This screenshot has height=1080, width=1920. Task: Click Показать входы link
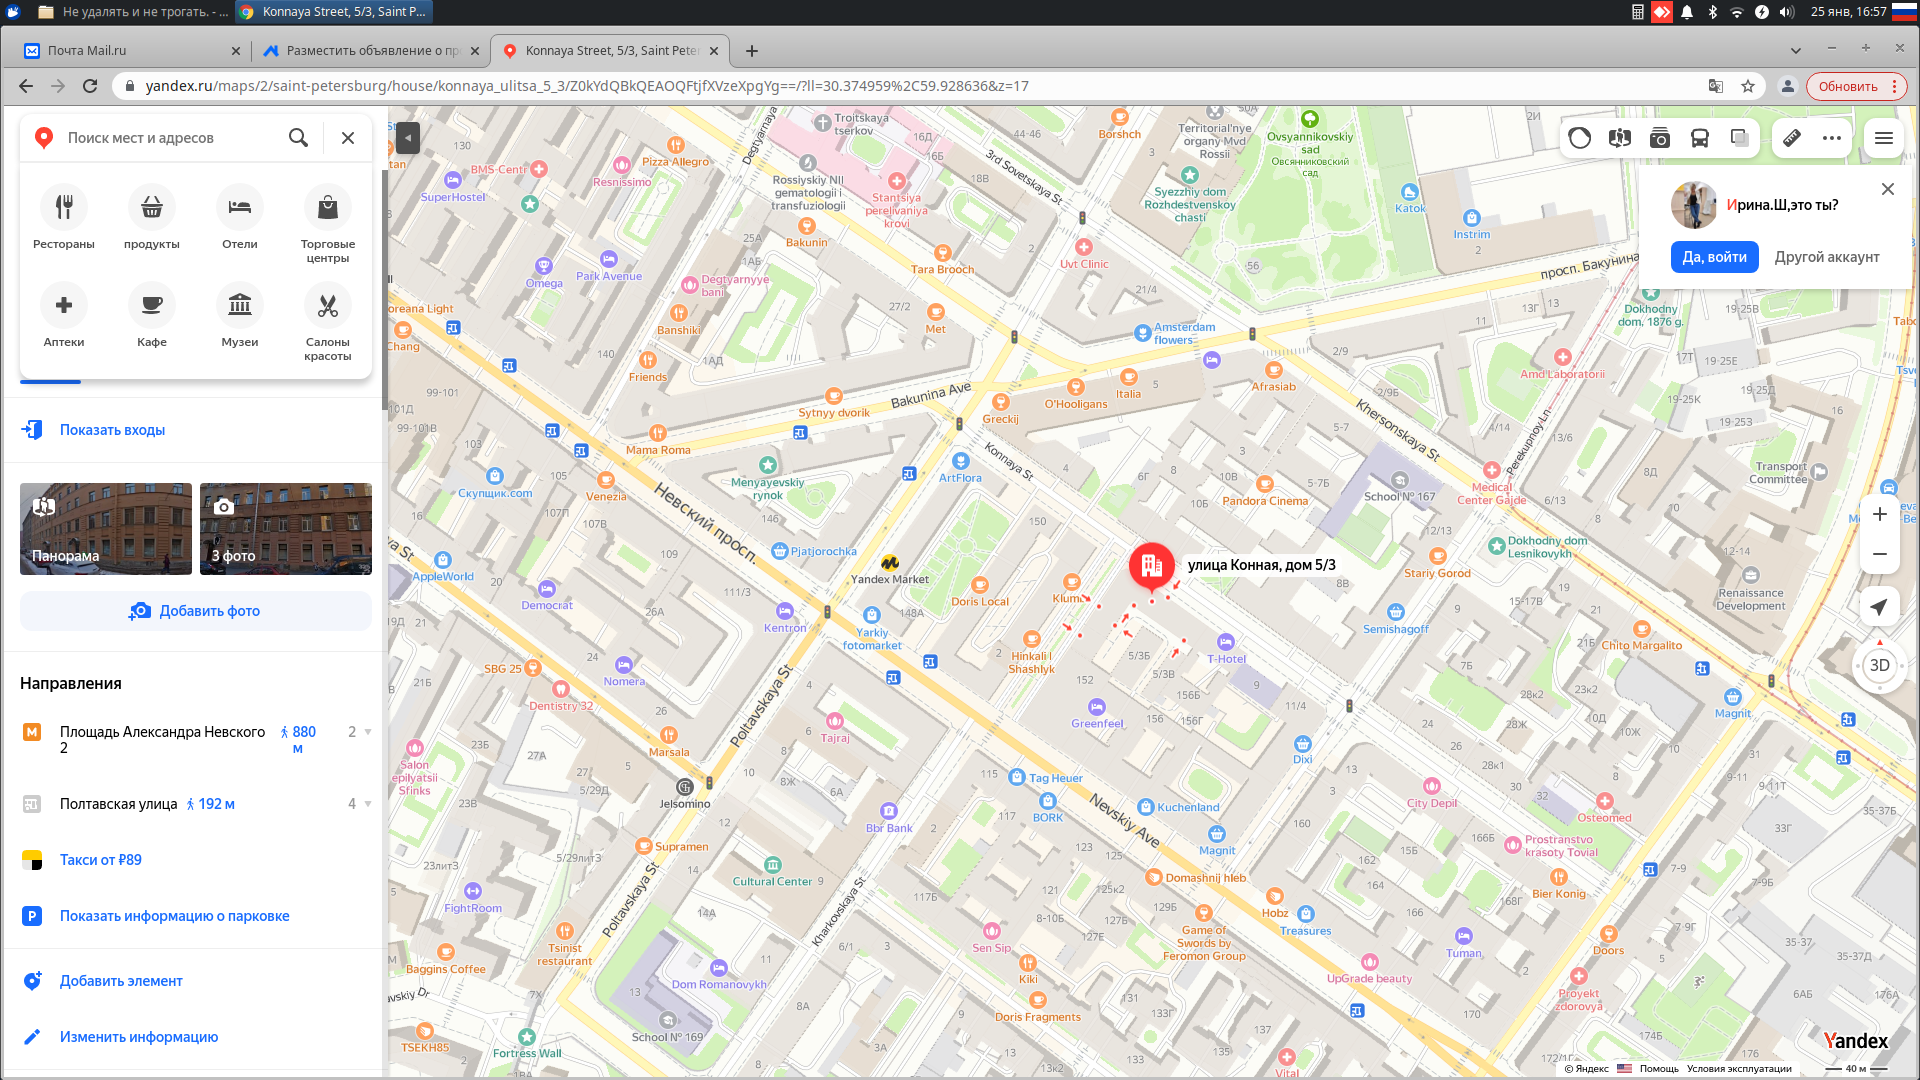tap(112, 430)
